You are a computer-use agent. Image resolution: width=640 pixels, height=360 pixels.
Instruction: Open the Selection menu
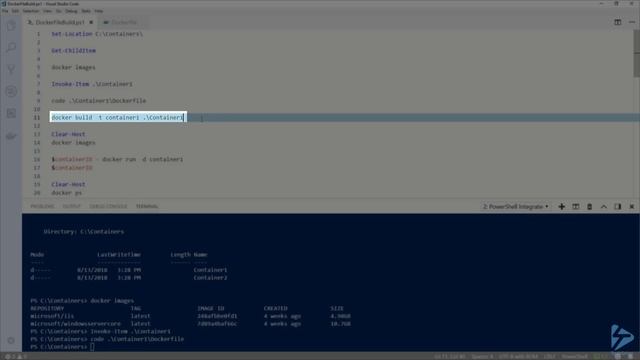click(x=31, y=11)
